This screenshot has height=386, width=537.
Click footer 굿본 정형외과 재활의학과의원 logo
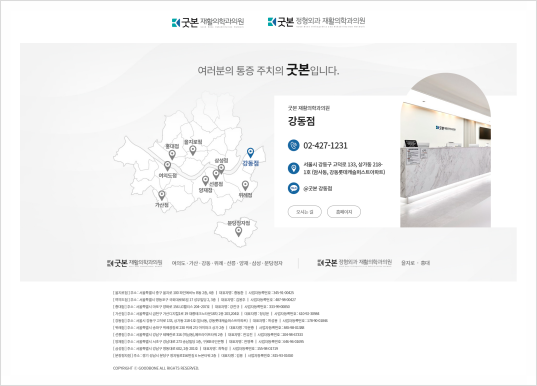[354, 263]
